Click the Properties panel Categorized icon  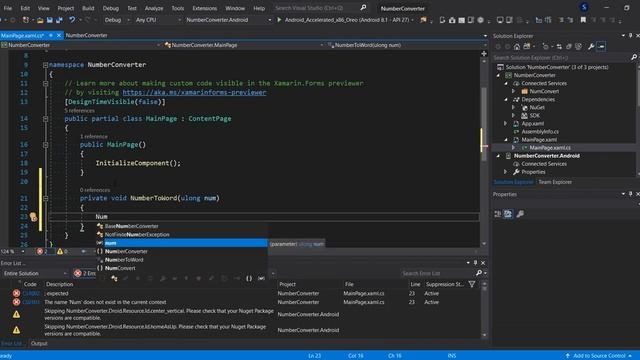point(498,214)
